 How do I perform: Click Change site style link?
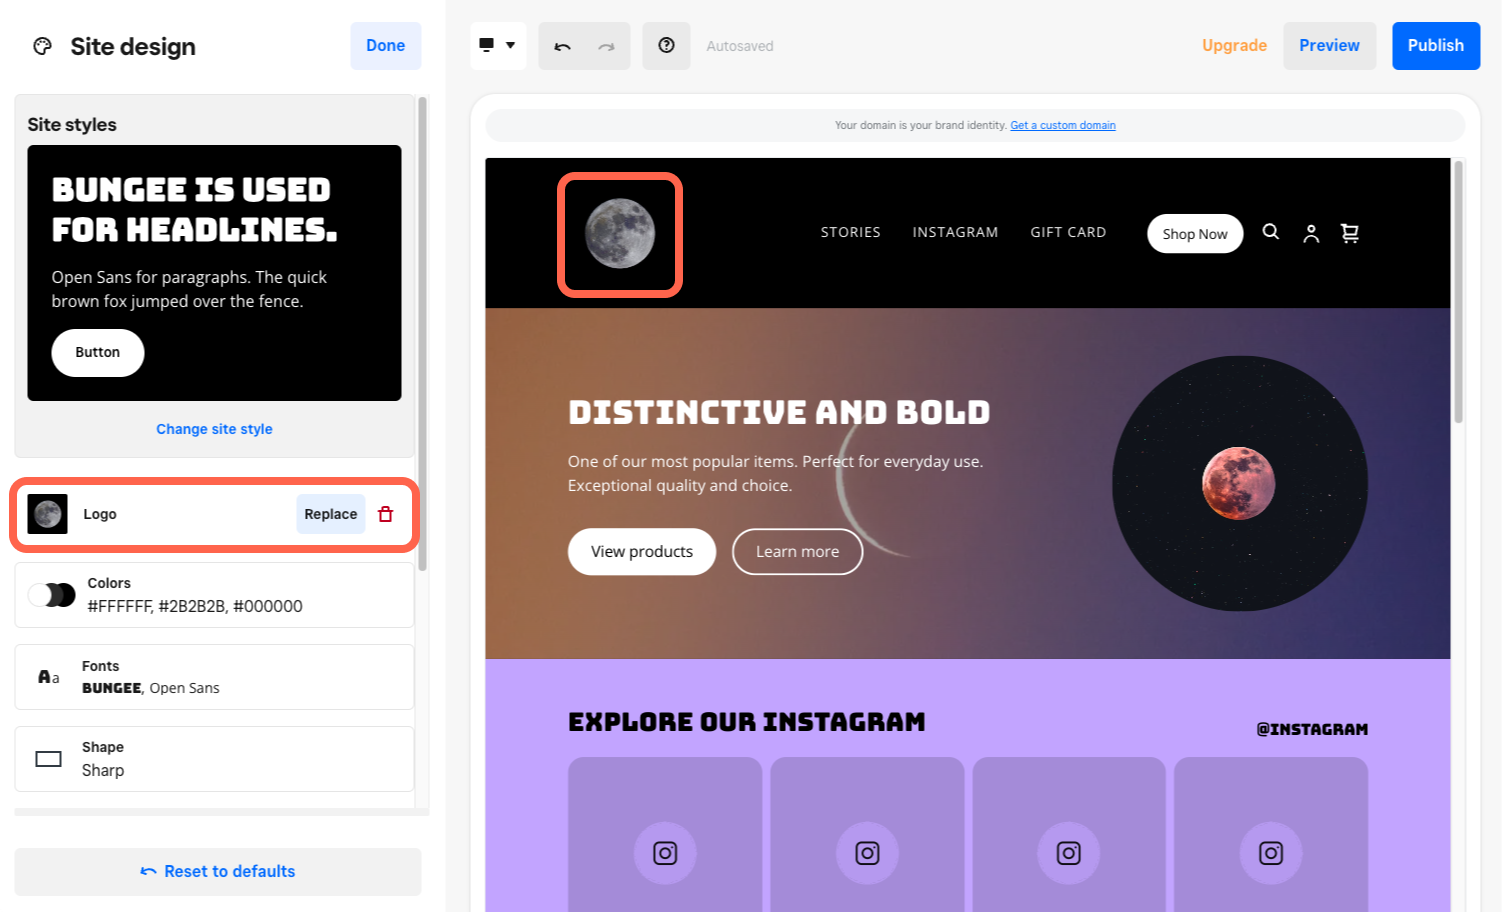click(x=214, y=429)
